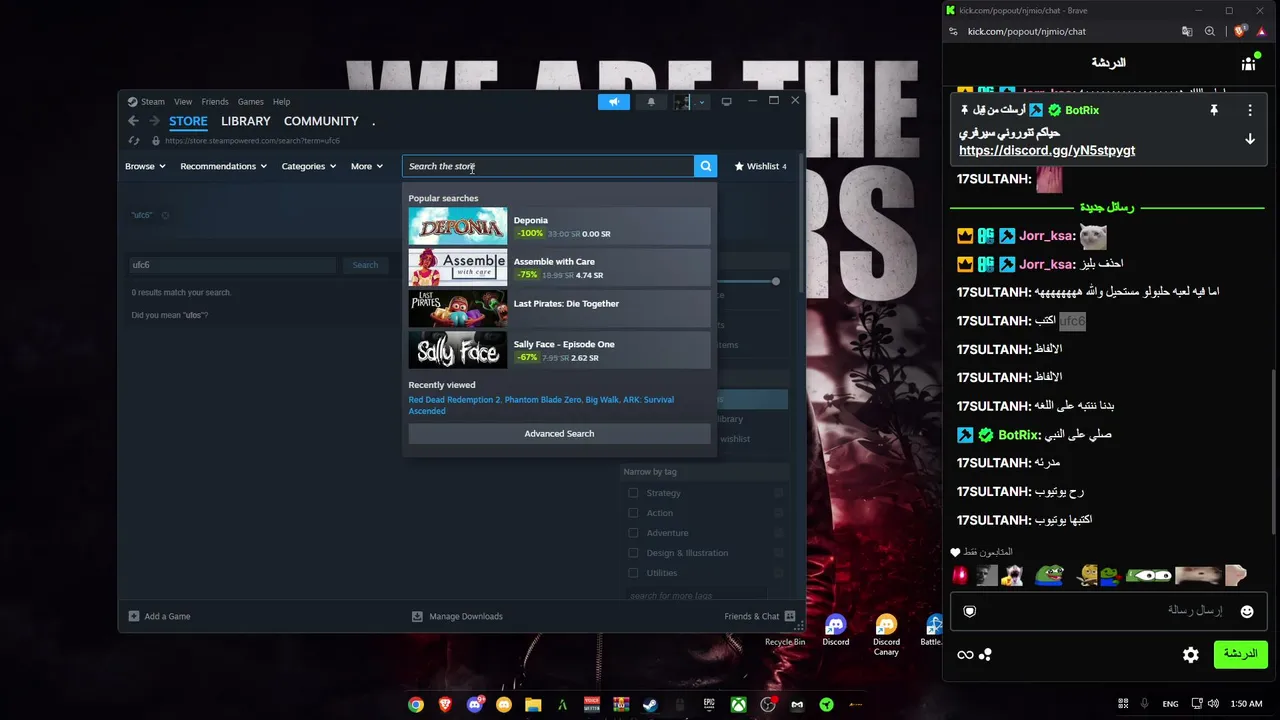
Task: Unpin the BotRix pinned message
Action: 1214,110
